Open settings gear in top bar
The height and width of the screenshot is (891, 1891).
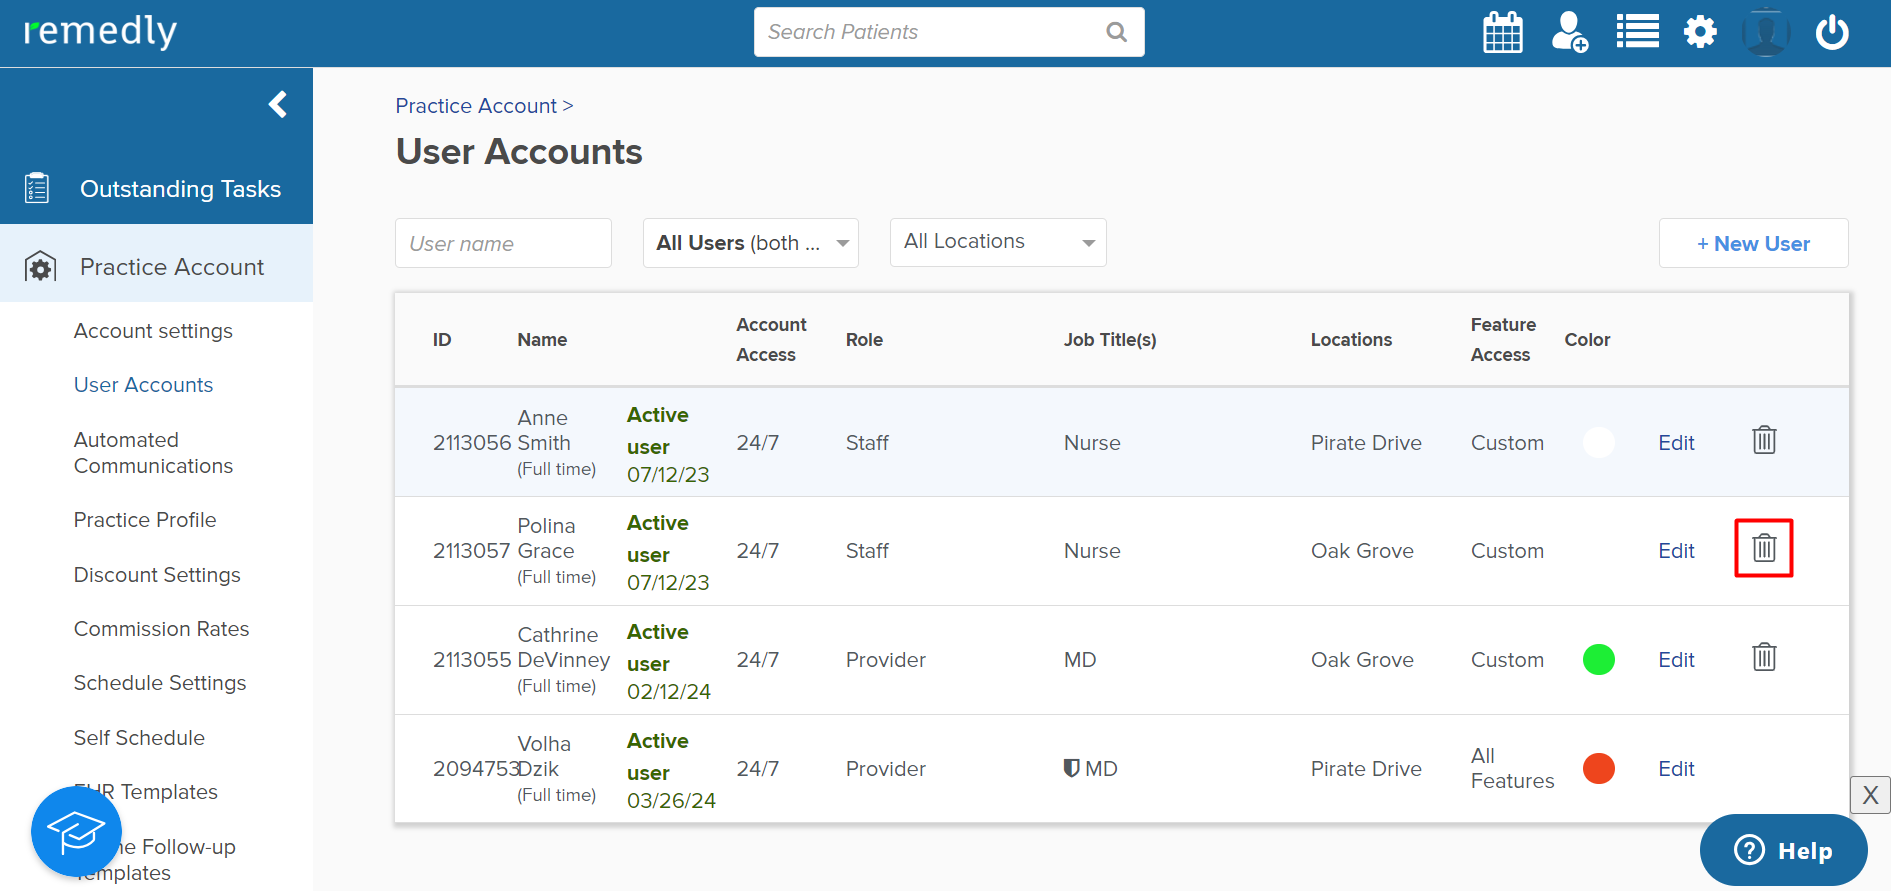tap(1700, 32)
